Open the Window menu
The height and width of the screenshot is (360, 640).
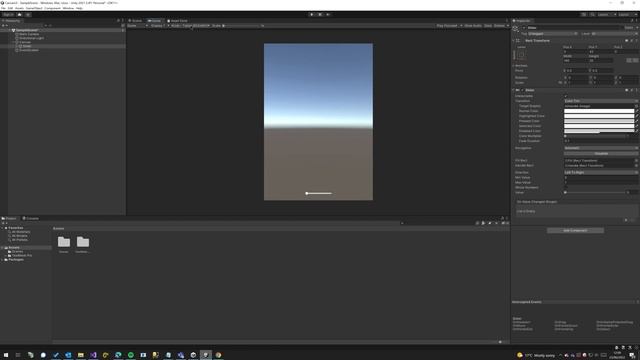[x=68, y=8]
